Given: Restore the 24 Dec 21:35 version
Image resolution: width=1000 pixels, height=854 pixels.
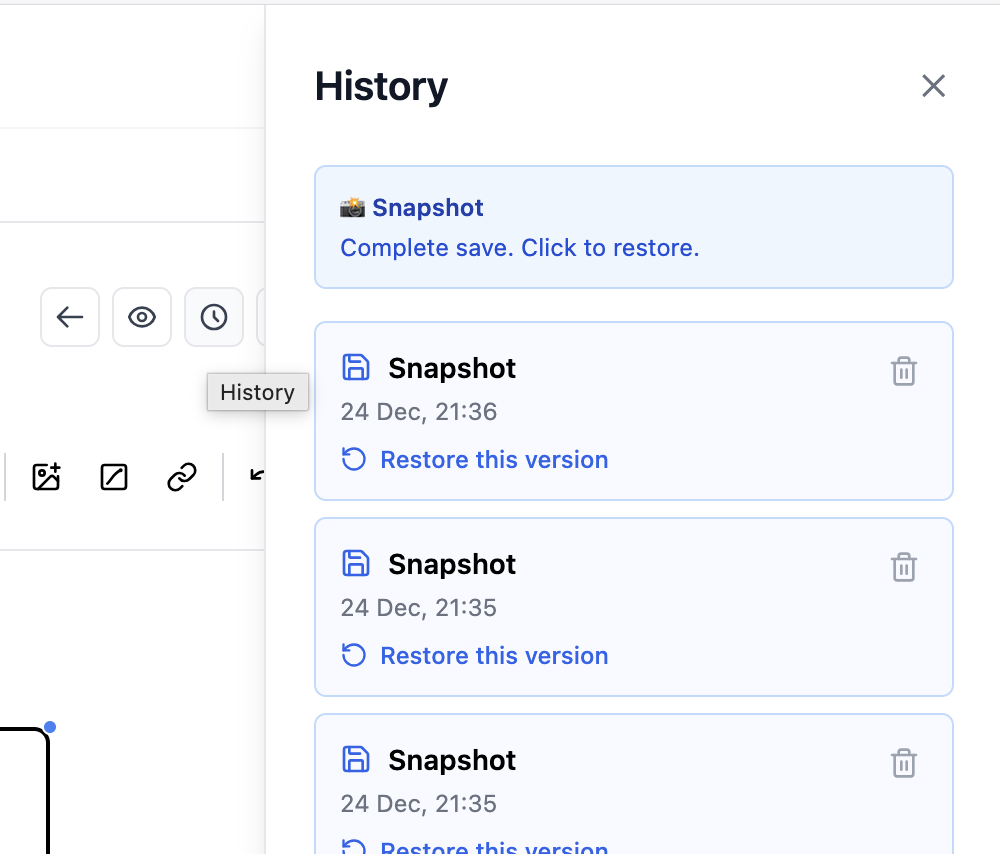Looking at the screenshot, I should click(x=493, y=655).
